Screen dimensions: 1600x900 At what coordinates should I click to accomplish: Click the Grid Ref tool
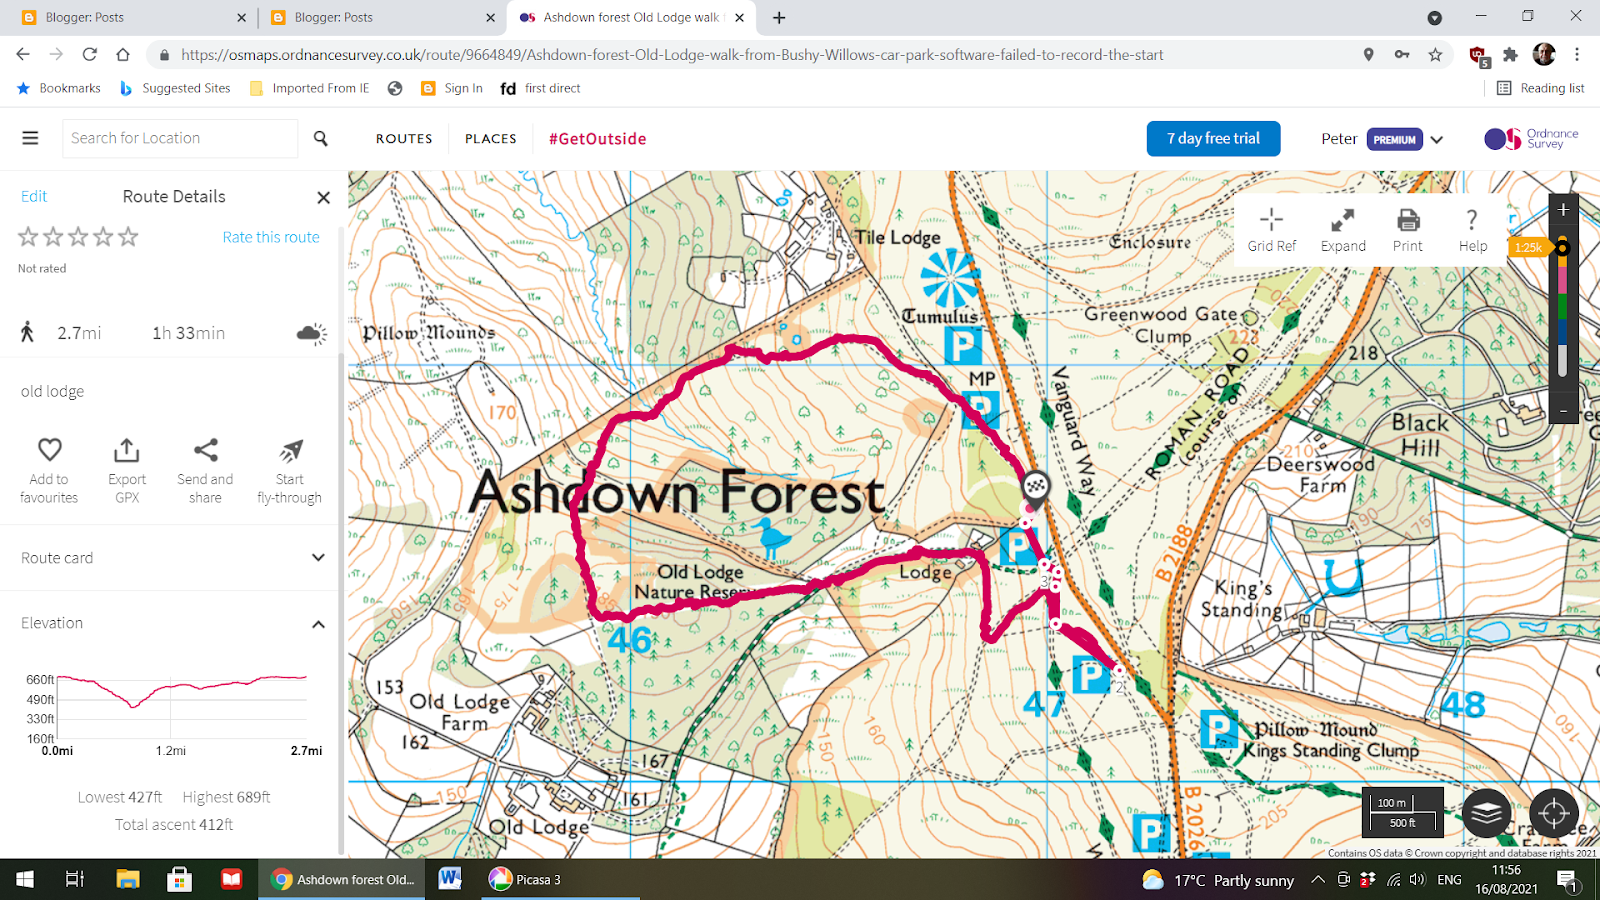[1272, 230]
